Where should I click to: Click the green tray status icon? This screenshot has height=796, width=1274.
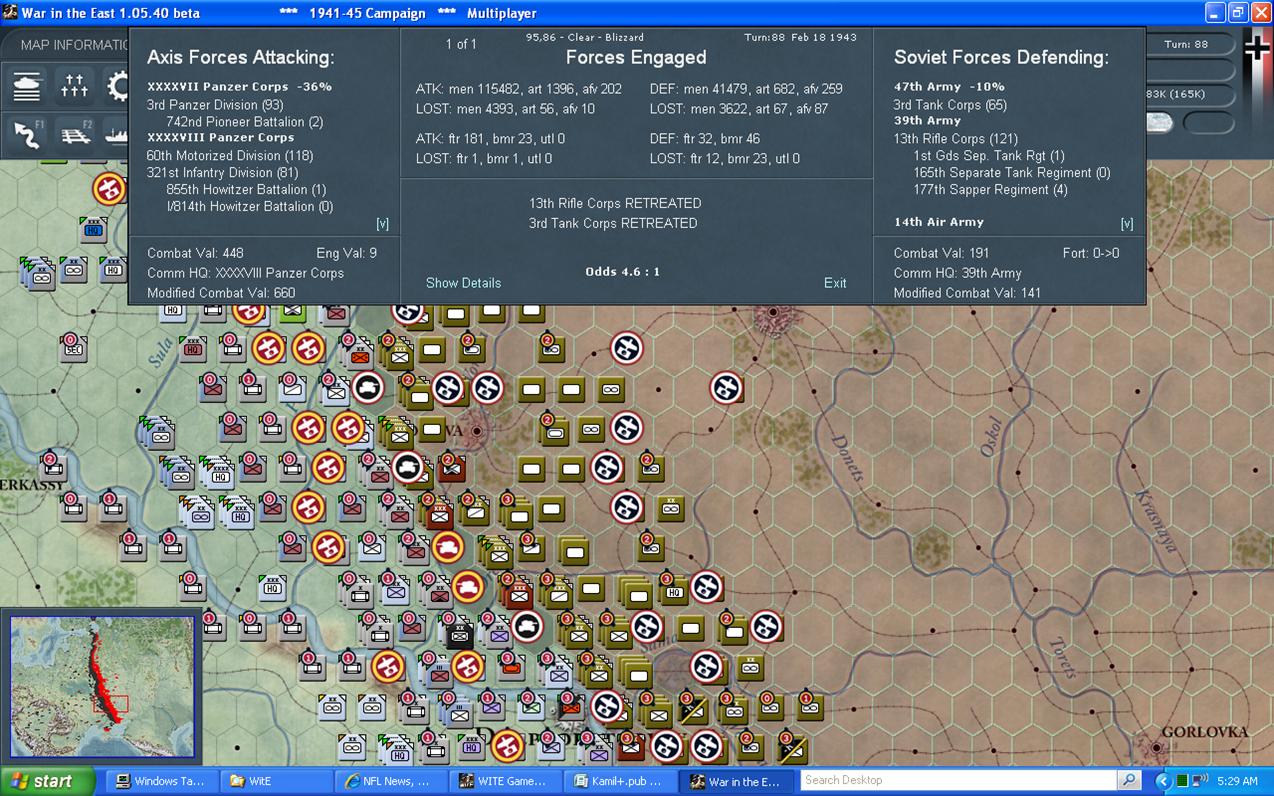click(1182, 781)
